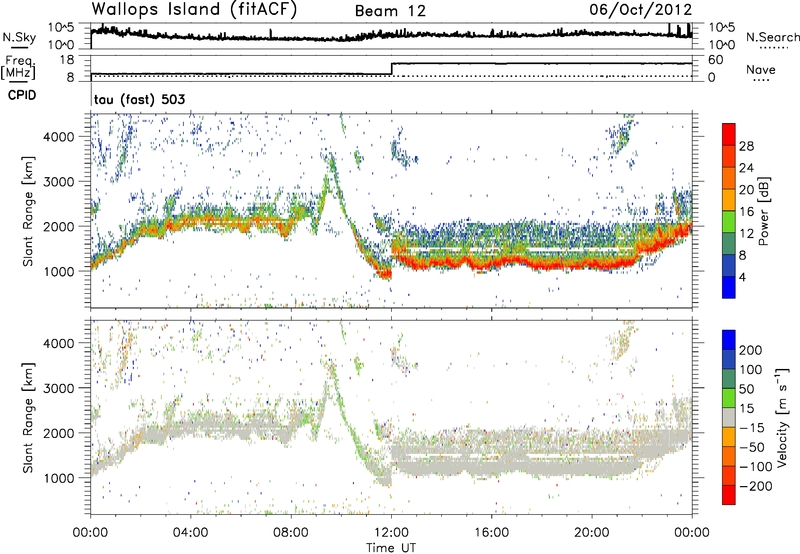Screen dimensions: 800x554
Task: Click the '4000' tick on power panel
Action: point(59,137)
